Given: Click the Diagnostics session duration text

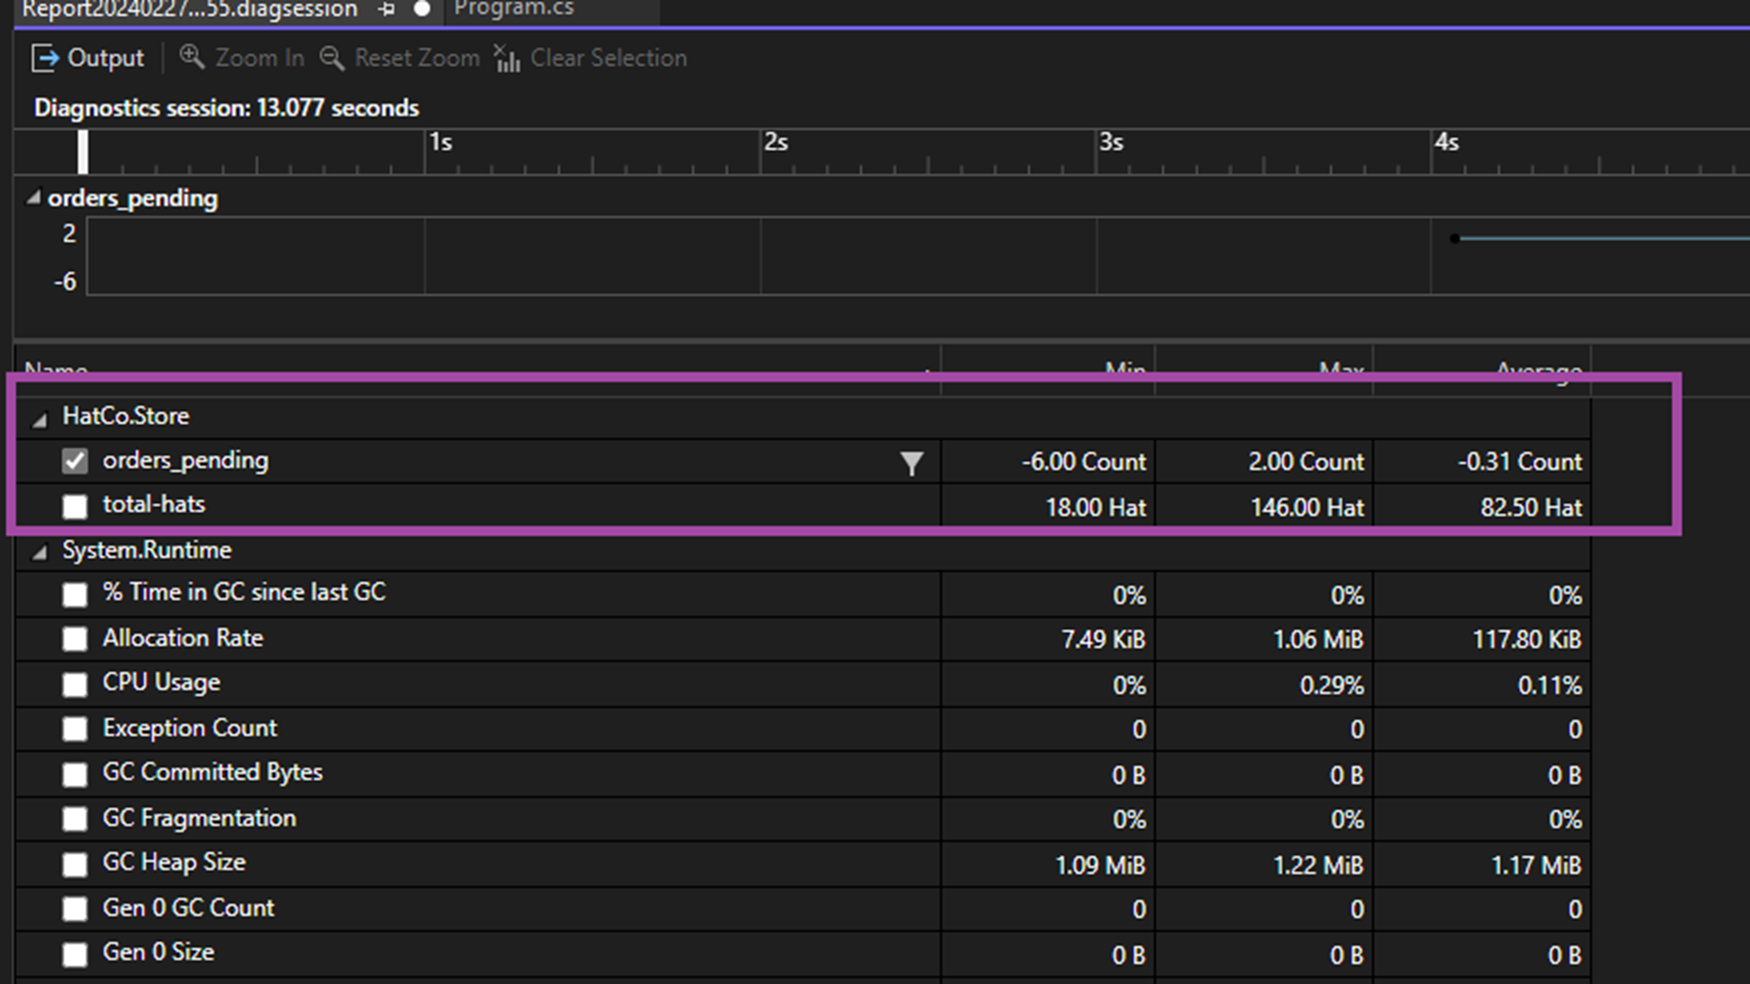Looking at the screenshot, I should [x=226, y=108].
